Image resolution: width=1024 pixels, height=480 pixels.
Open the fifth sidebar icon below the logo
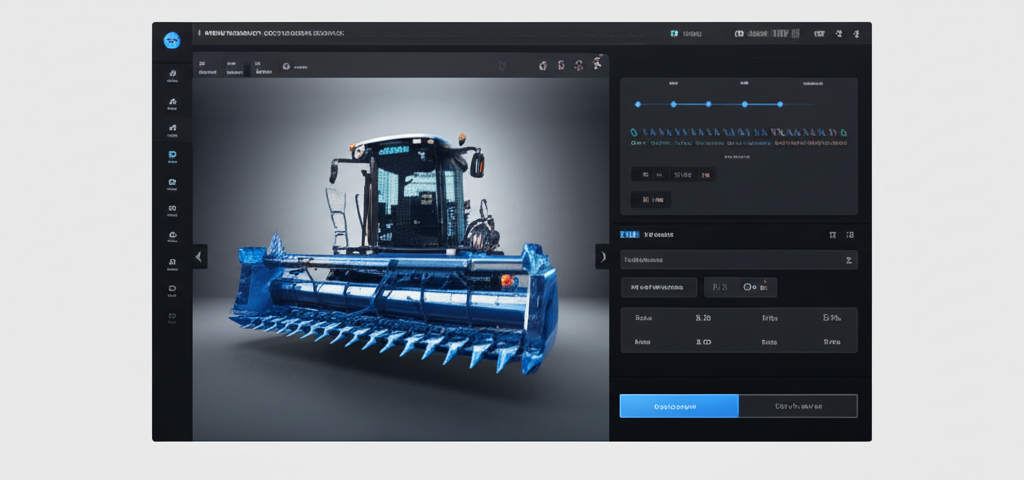(172, 182)
